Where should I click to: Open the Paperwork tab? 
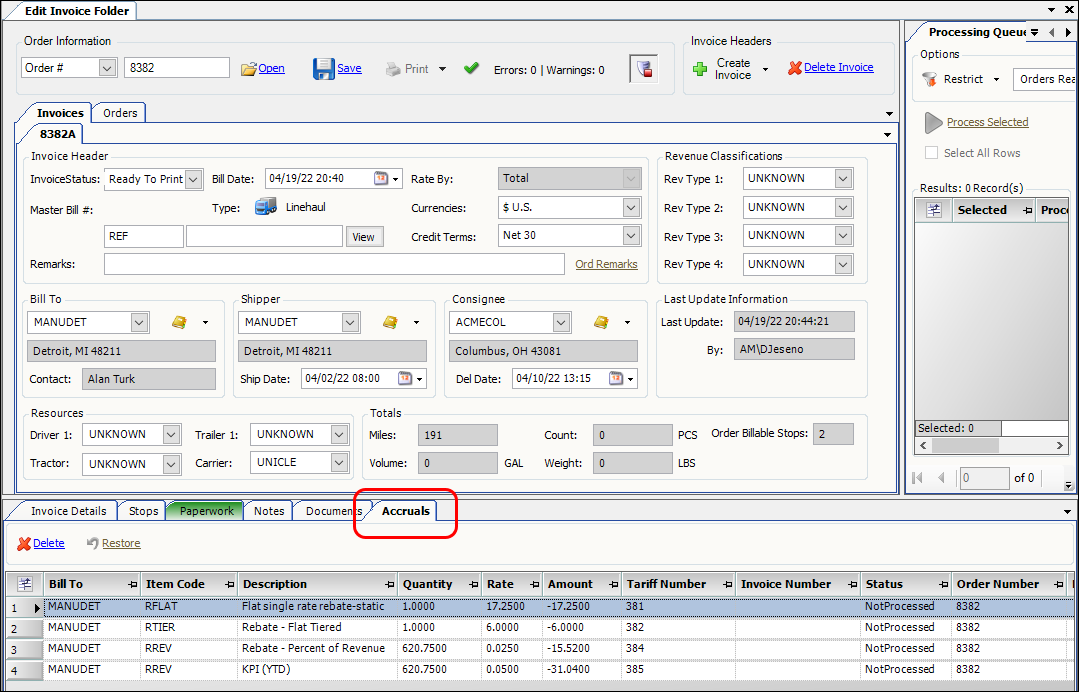click(x=206, y=511)
